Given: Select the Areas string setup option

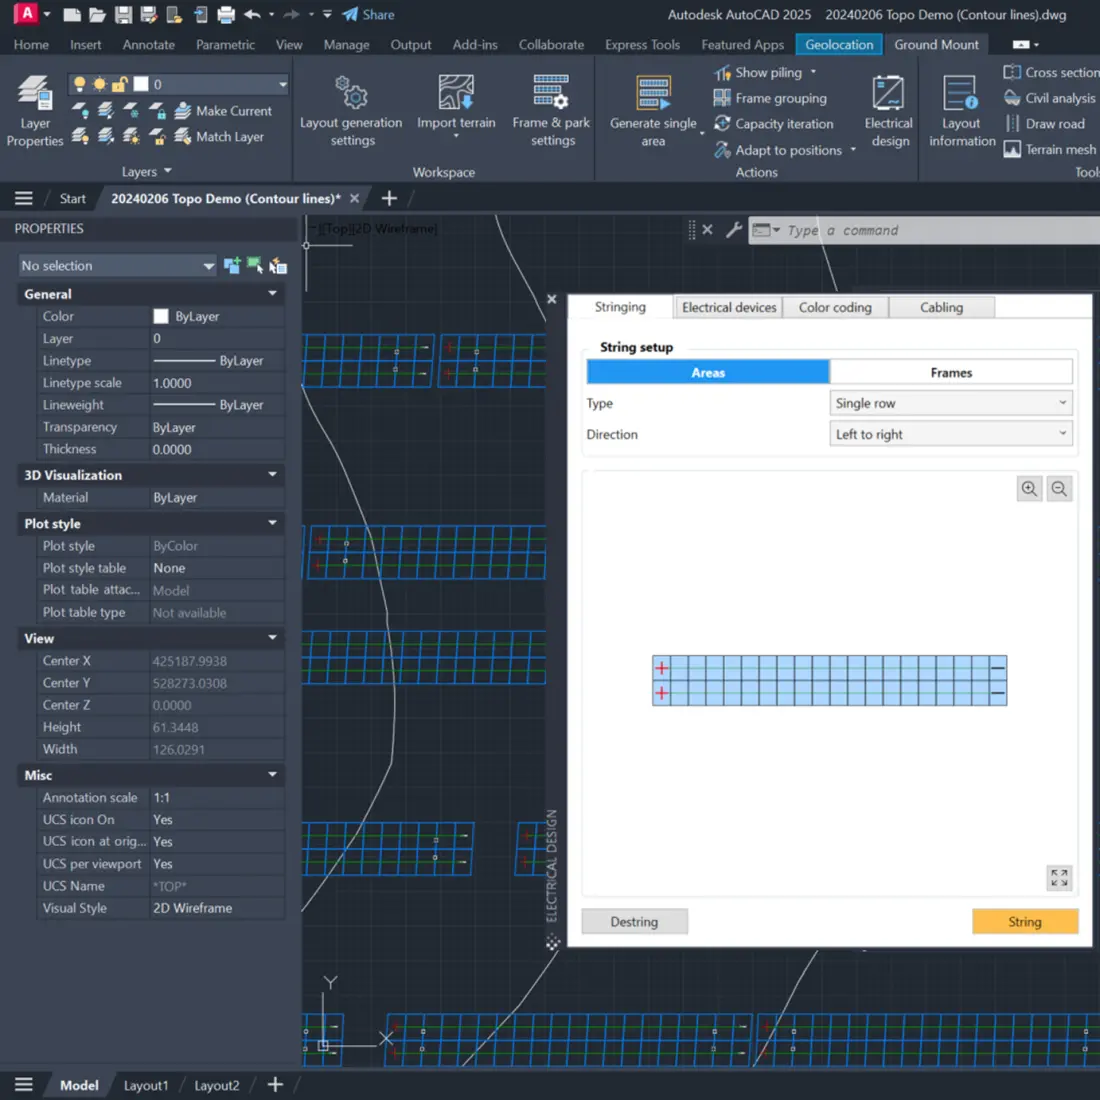Looking at the screenshot, I should (708, 371).
